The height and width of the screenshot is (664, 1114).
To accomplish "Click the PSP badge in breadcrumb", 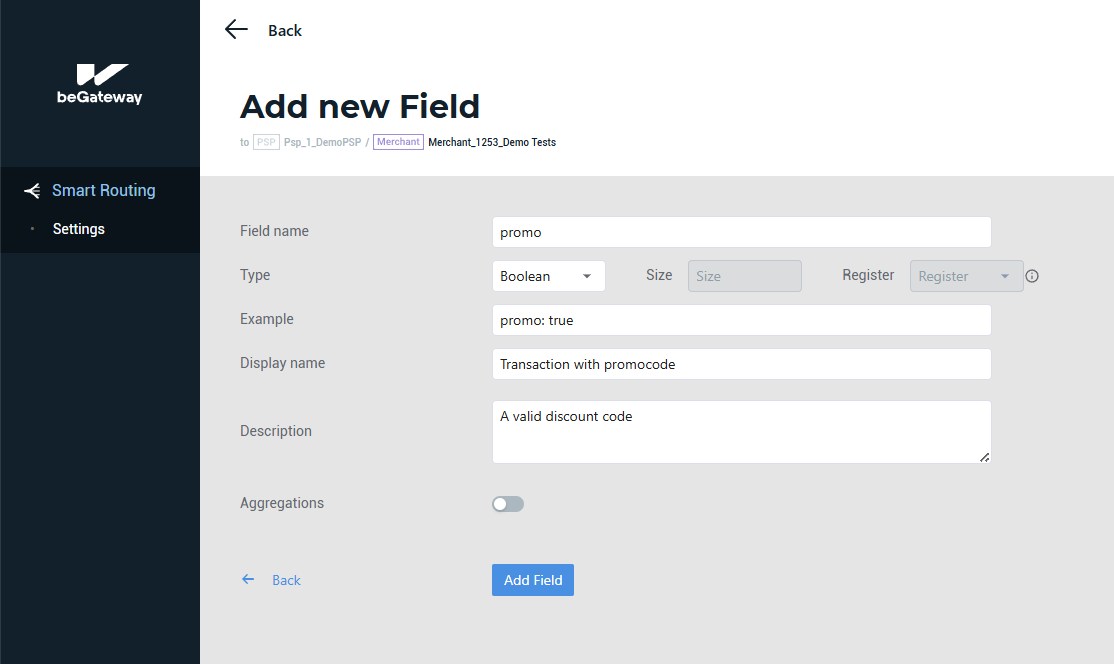I will coord(266,142).
